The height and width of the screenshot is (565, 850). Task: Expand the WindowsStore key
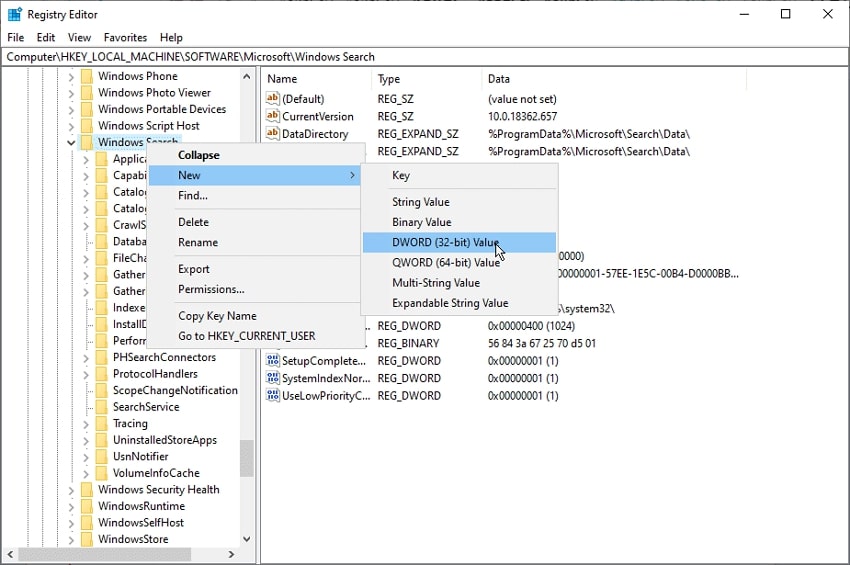[x=71, y=540]
